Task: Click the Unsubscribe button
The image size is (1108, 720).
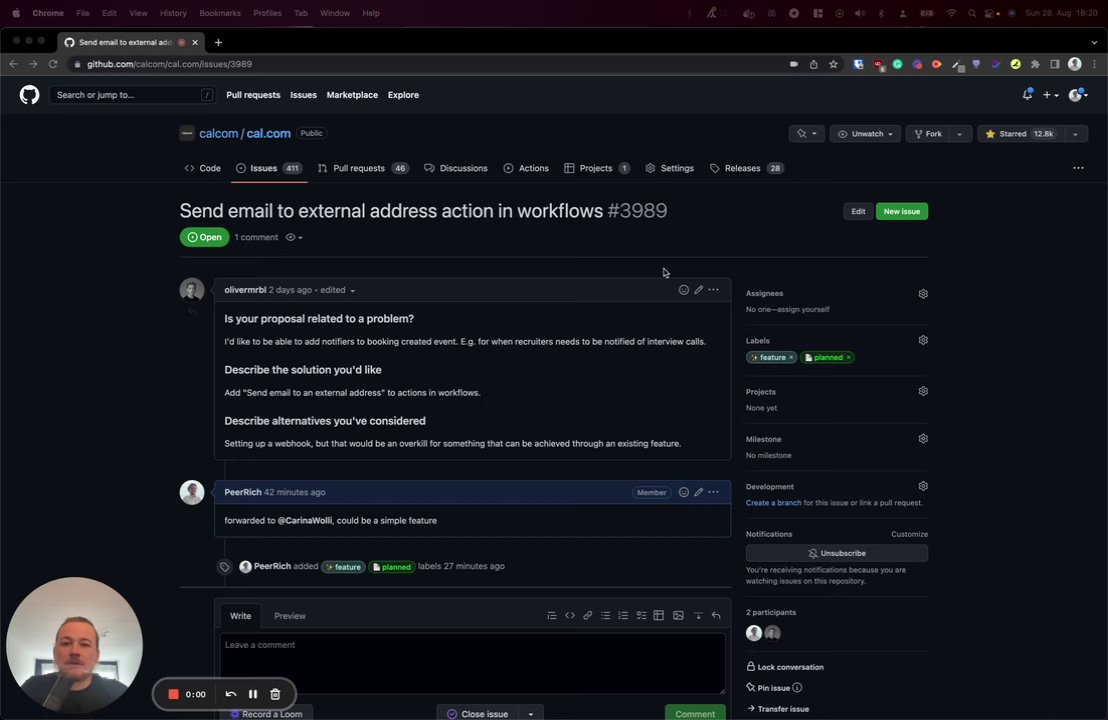Action: click(x=837, y=553)
